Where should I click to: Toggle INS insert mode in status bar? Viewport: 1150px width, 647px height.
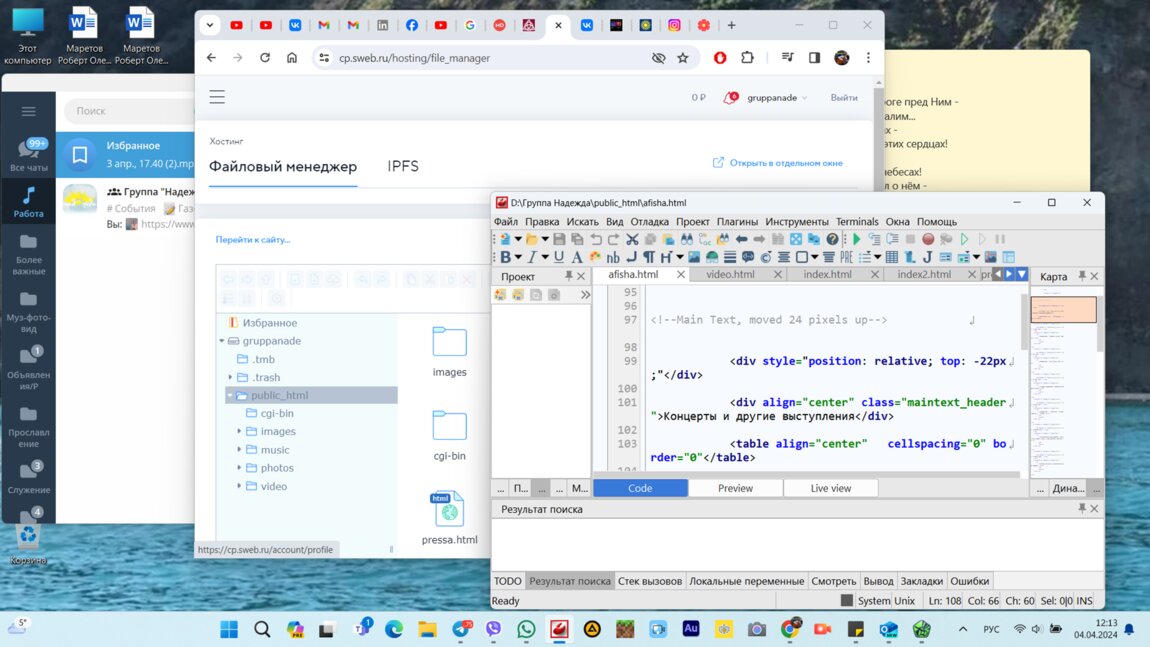click(x=1084, y=601)
